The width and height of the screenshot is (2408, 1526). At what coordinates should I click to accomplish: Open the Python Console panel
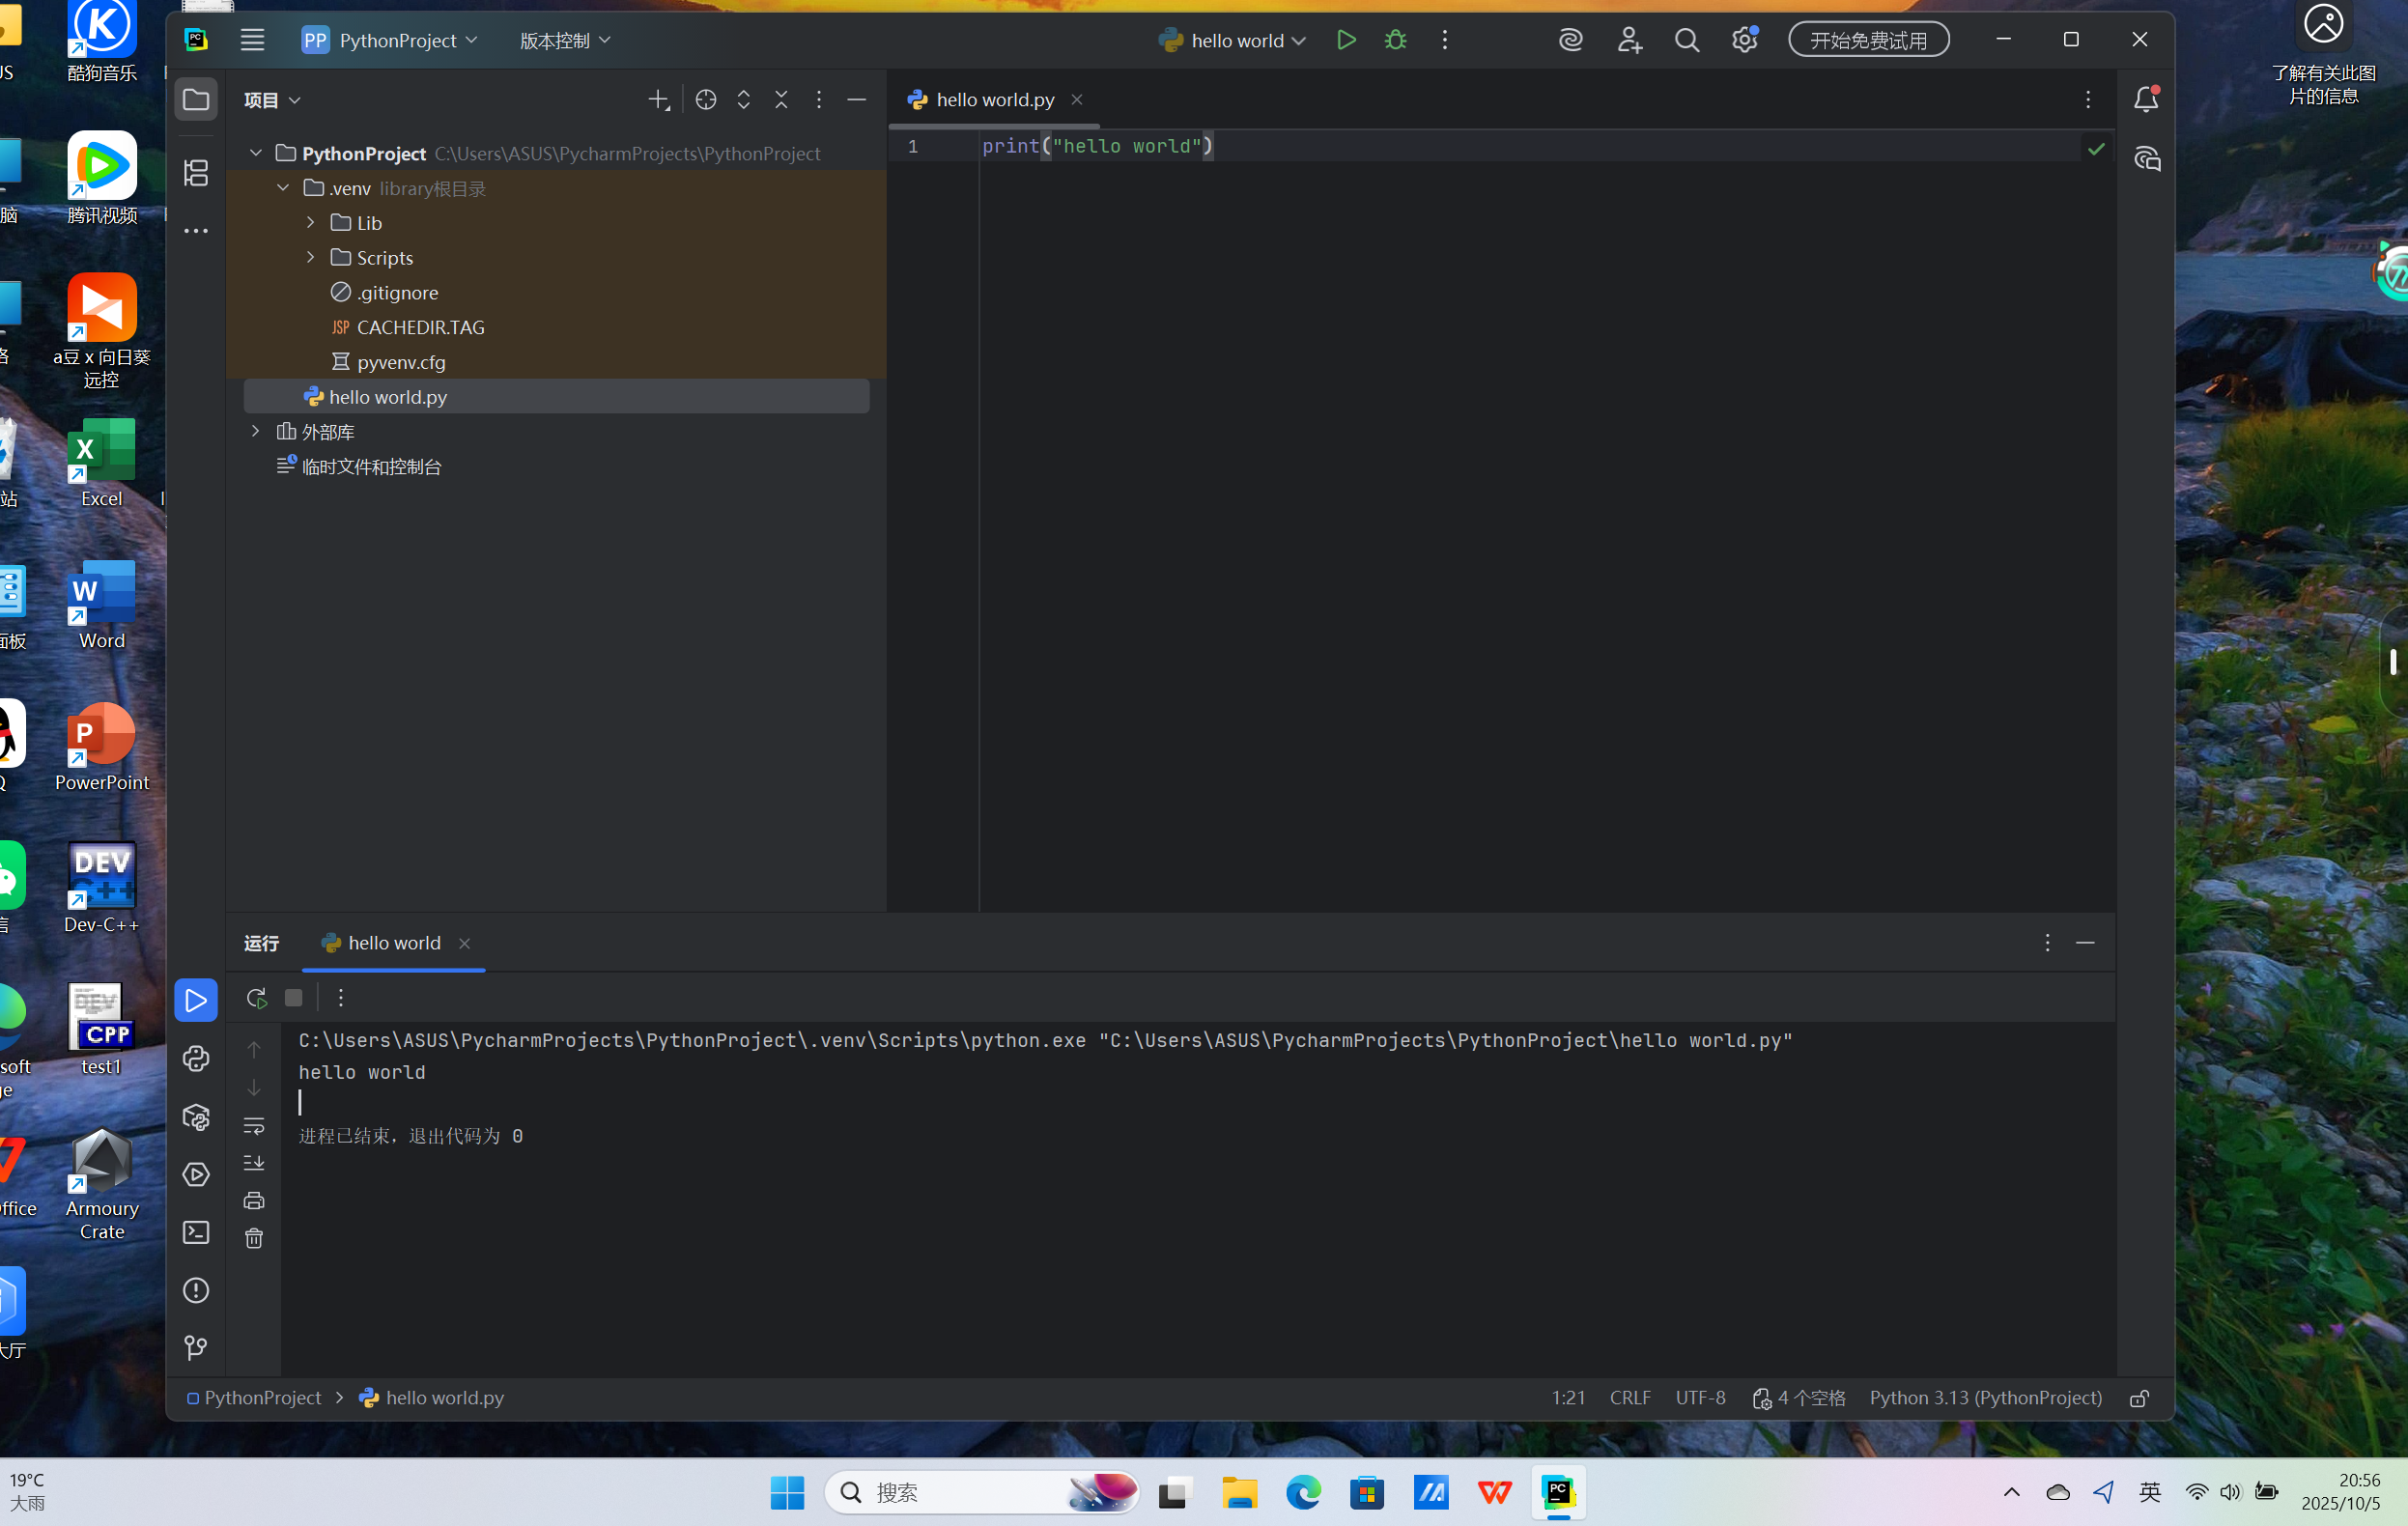[x=196, y=1058]
